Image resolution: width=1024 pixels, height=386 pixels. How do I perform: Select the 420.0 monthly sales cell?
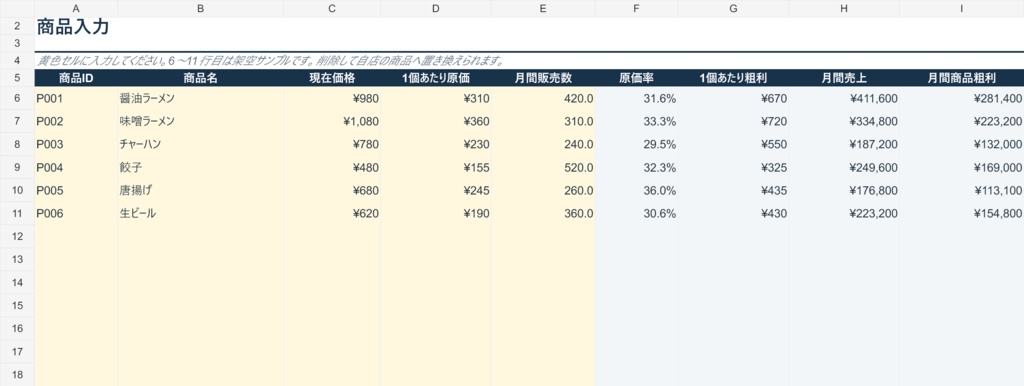543,99
